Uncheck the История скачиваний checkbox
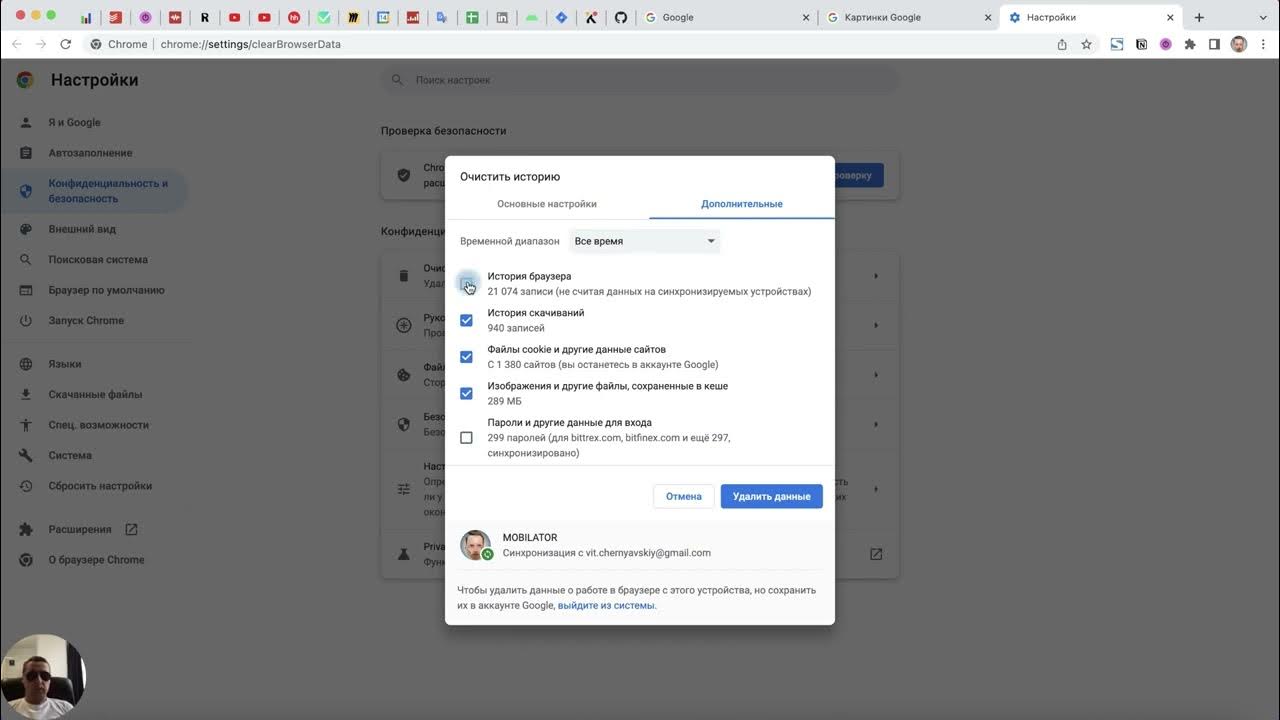This screenshot has width=1280, height=720. (466, 320)
